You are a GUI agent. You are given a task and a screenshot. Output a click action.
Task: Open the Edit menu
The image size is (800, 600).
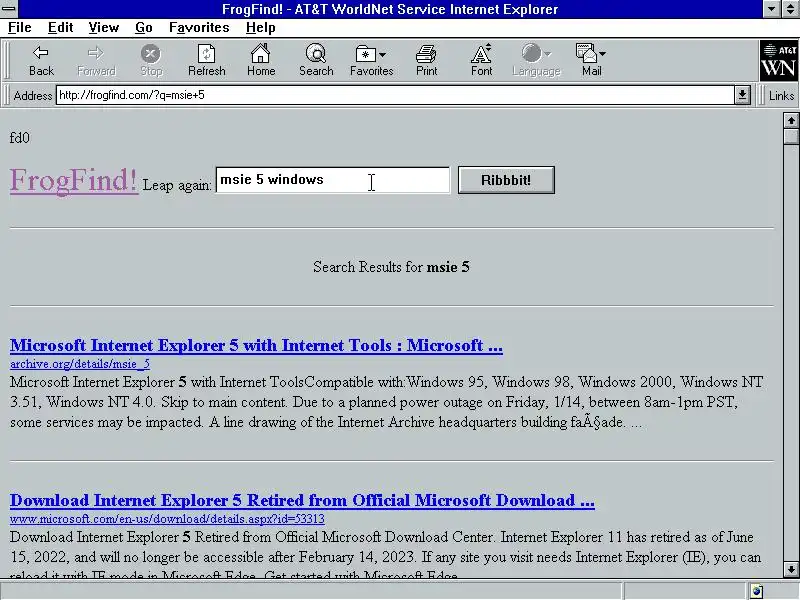pyautogui.click(x=60, y=28)
